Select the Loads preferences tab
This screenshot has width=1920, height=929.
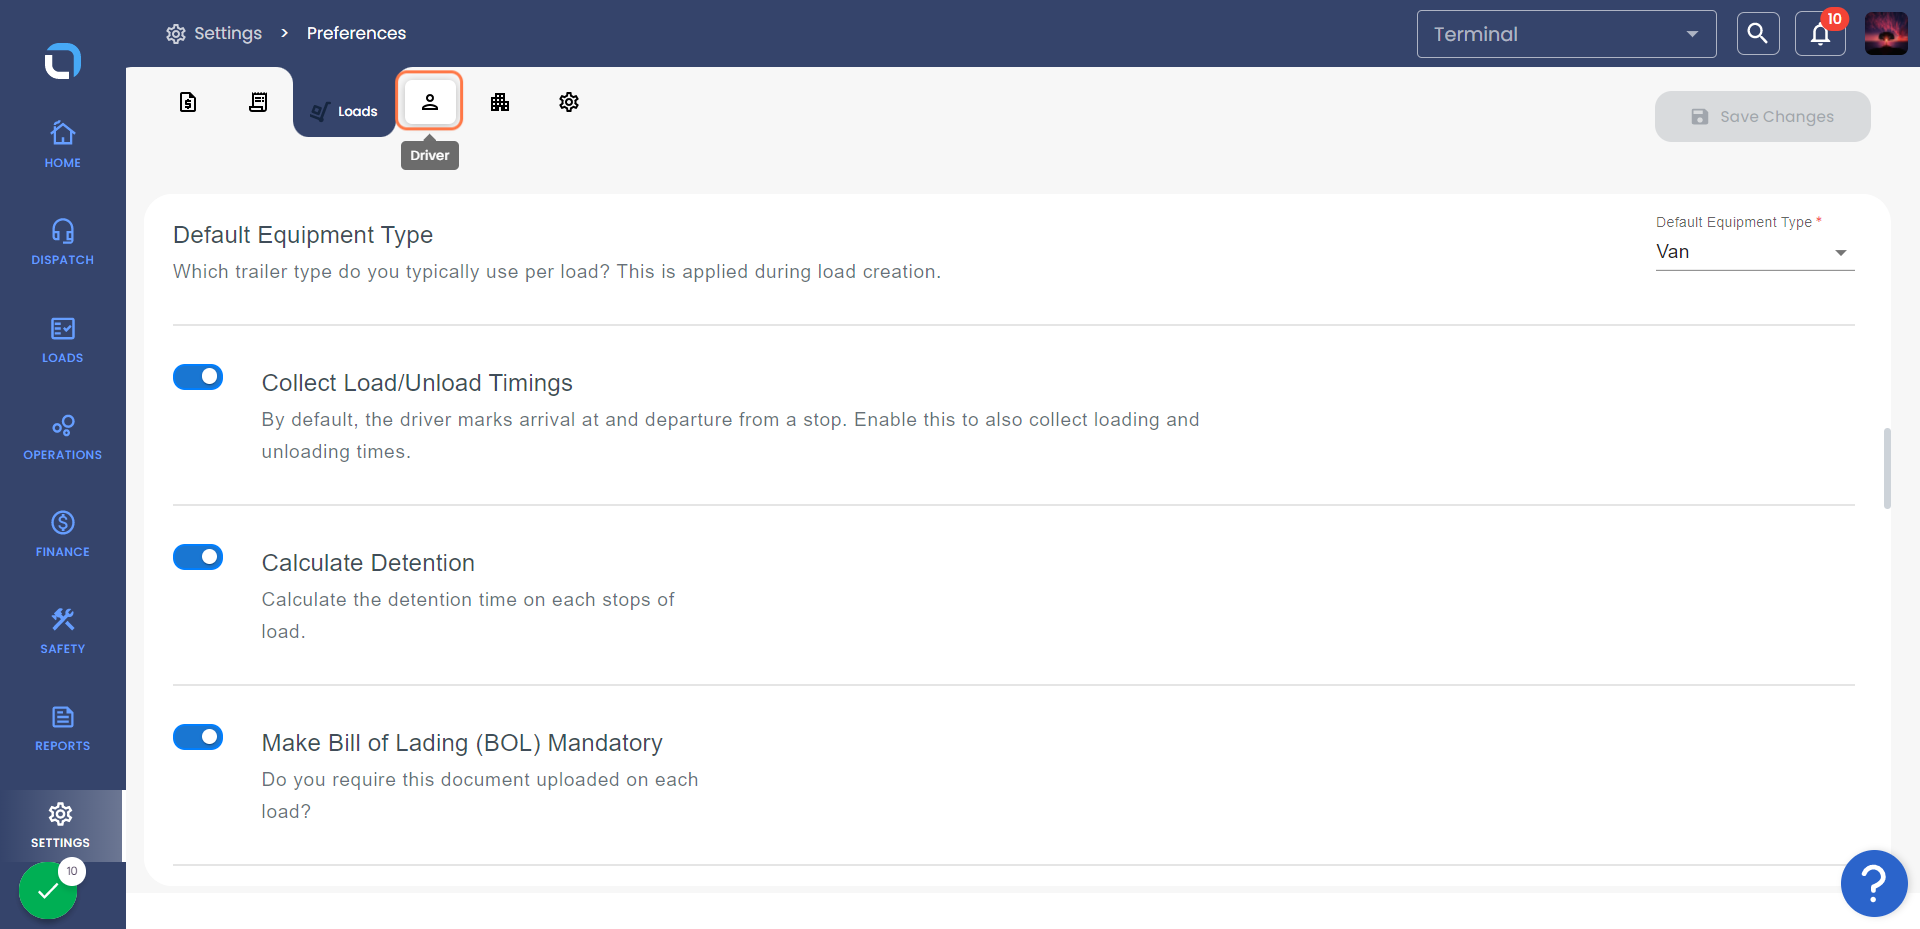tap(344, 111)
